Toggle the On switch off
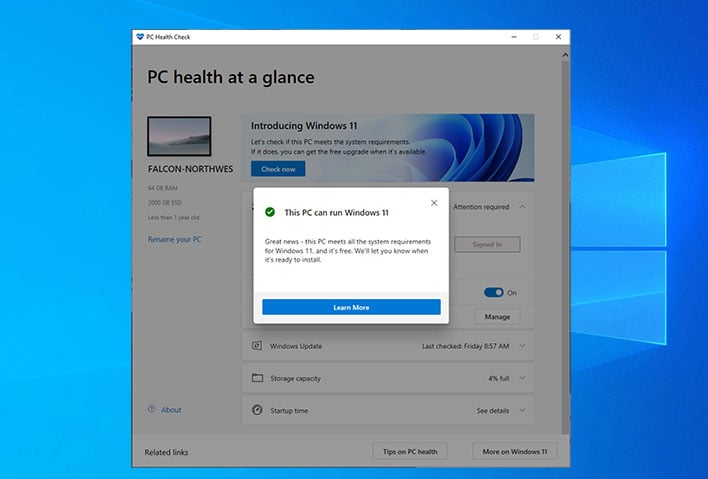 [494, 293]
